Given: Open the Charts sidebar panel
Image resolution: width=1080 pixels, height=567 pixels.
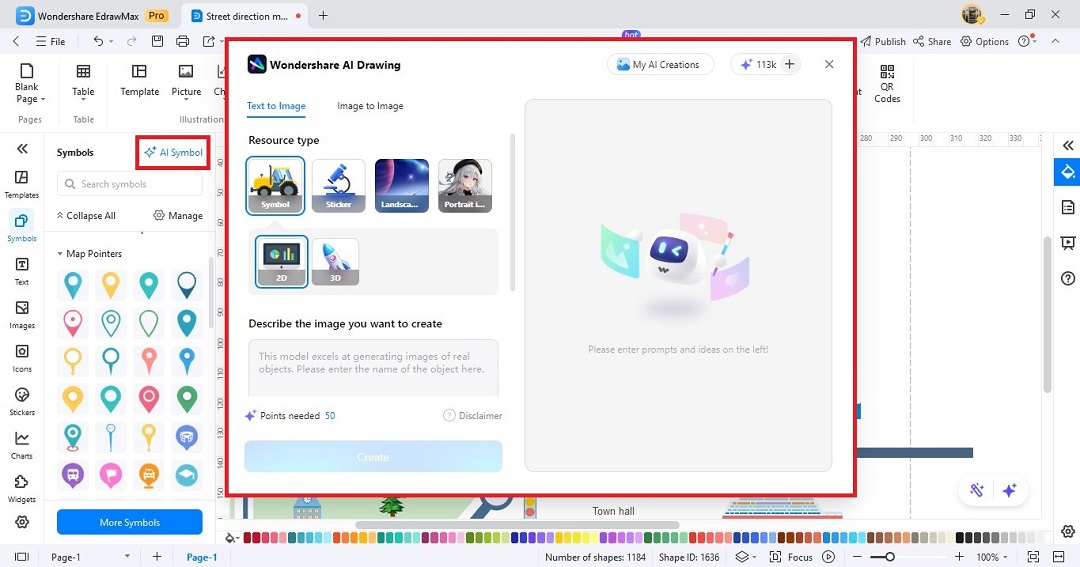Looking at the screenshot, I should click(x=22, y=445).
